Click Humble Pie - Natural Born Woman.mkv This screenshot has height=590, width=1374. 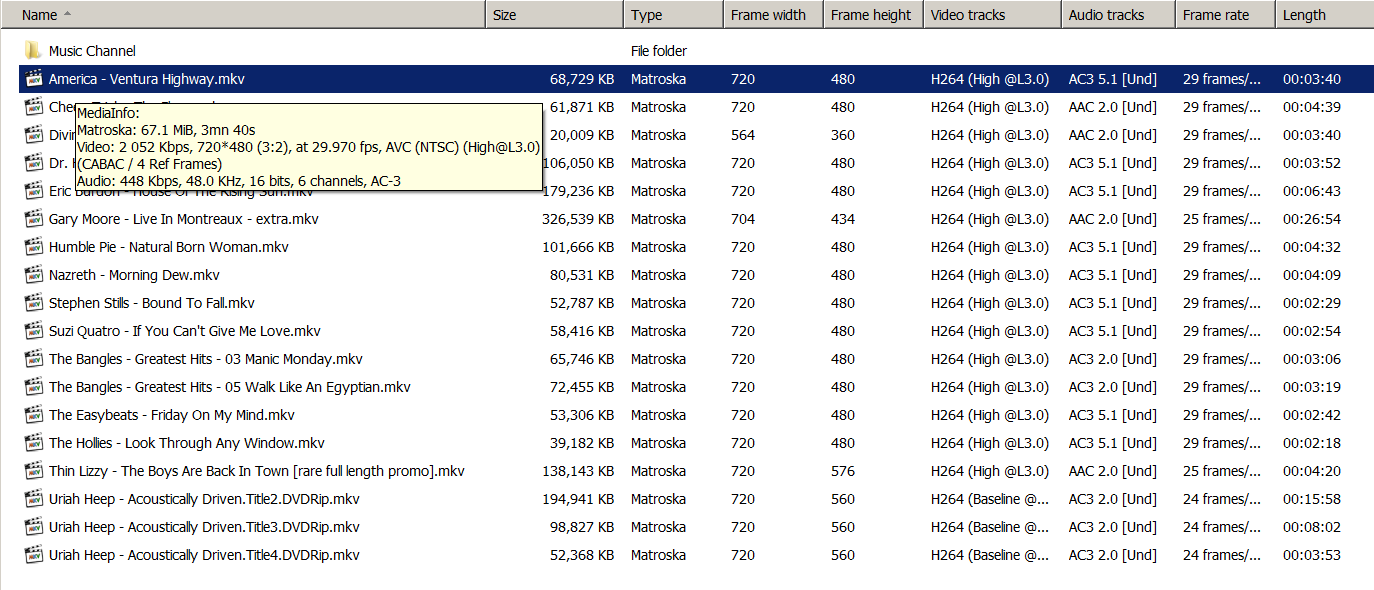coord(169,247)
